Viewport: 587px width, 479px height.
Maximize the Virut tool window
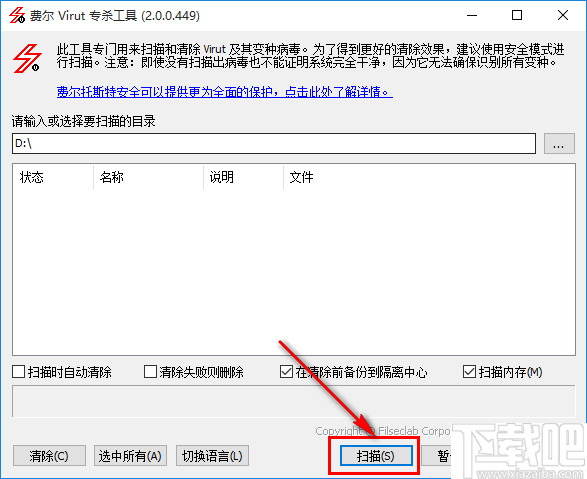[x=517, y=15]
